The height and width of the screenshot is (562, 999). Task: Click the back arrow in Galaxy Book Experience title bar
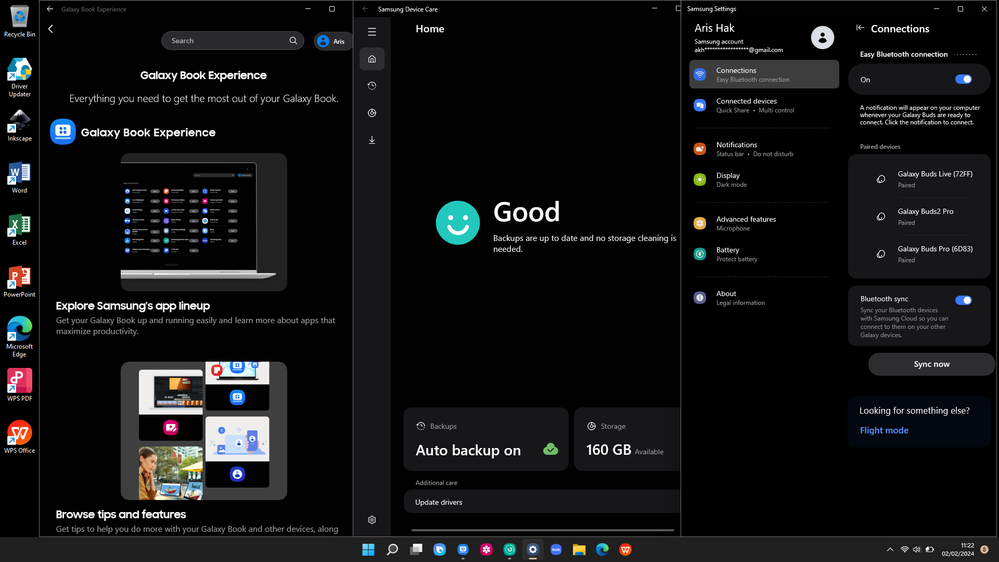point(50,9)
